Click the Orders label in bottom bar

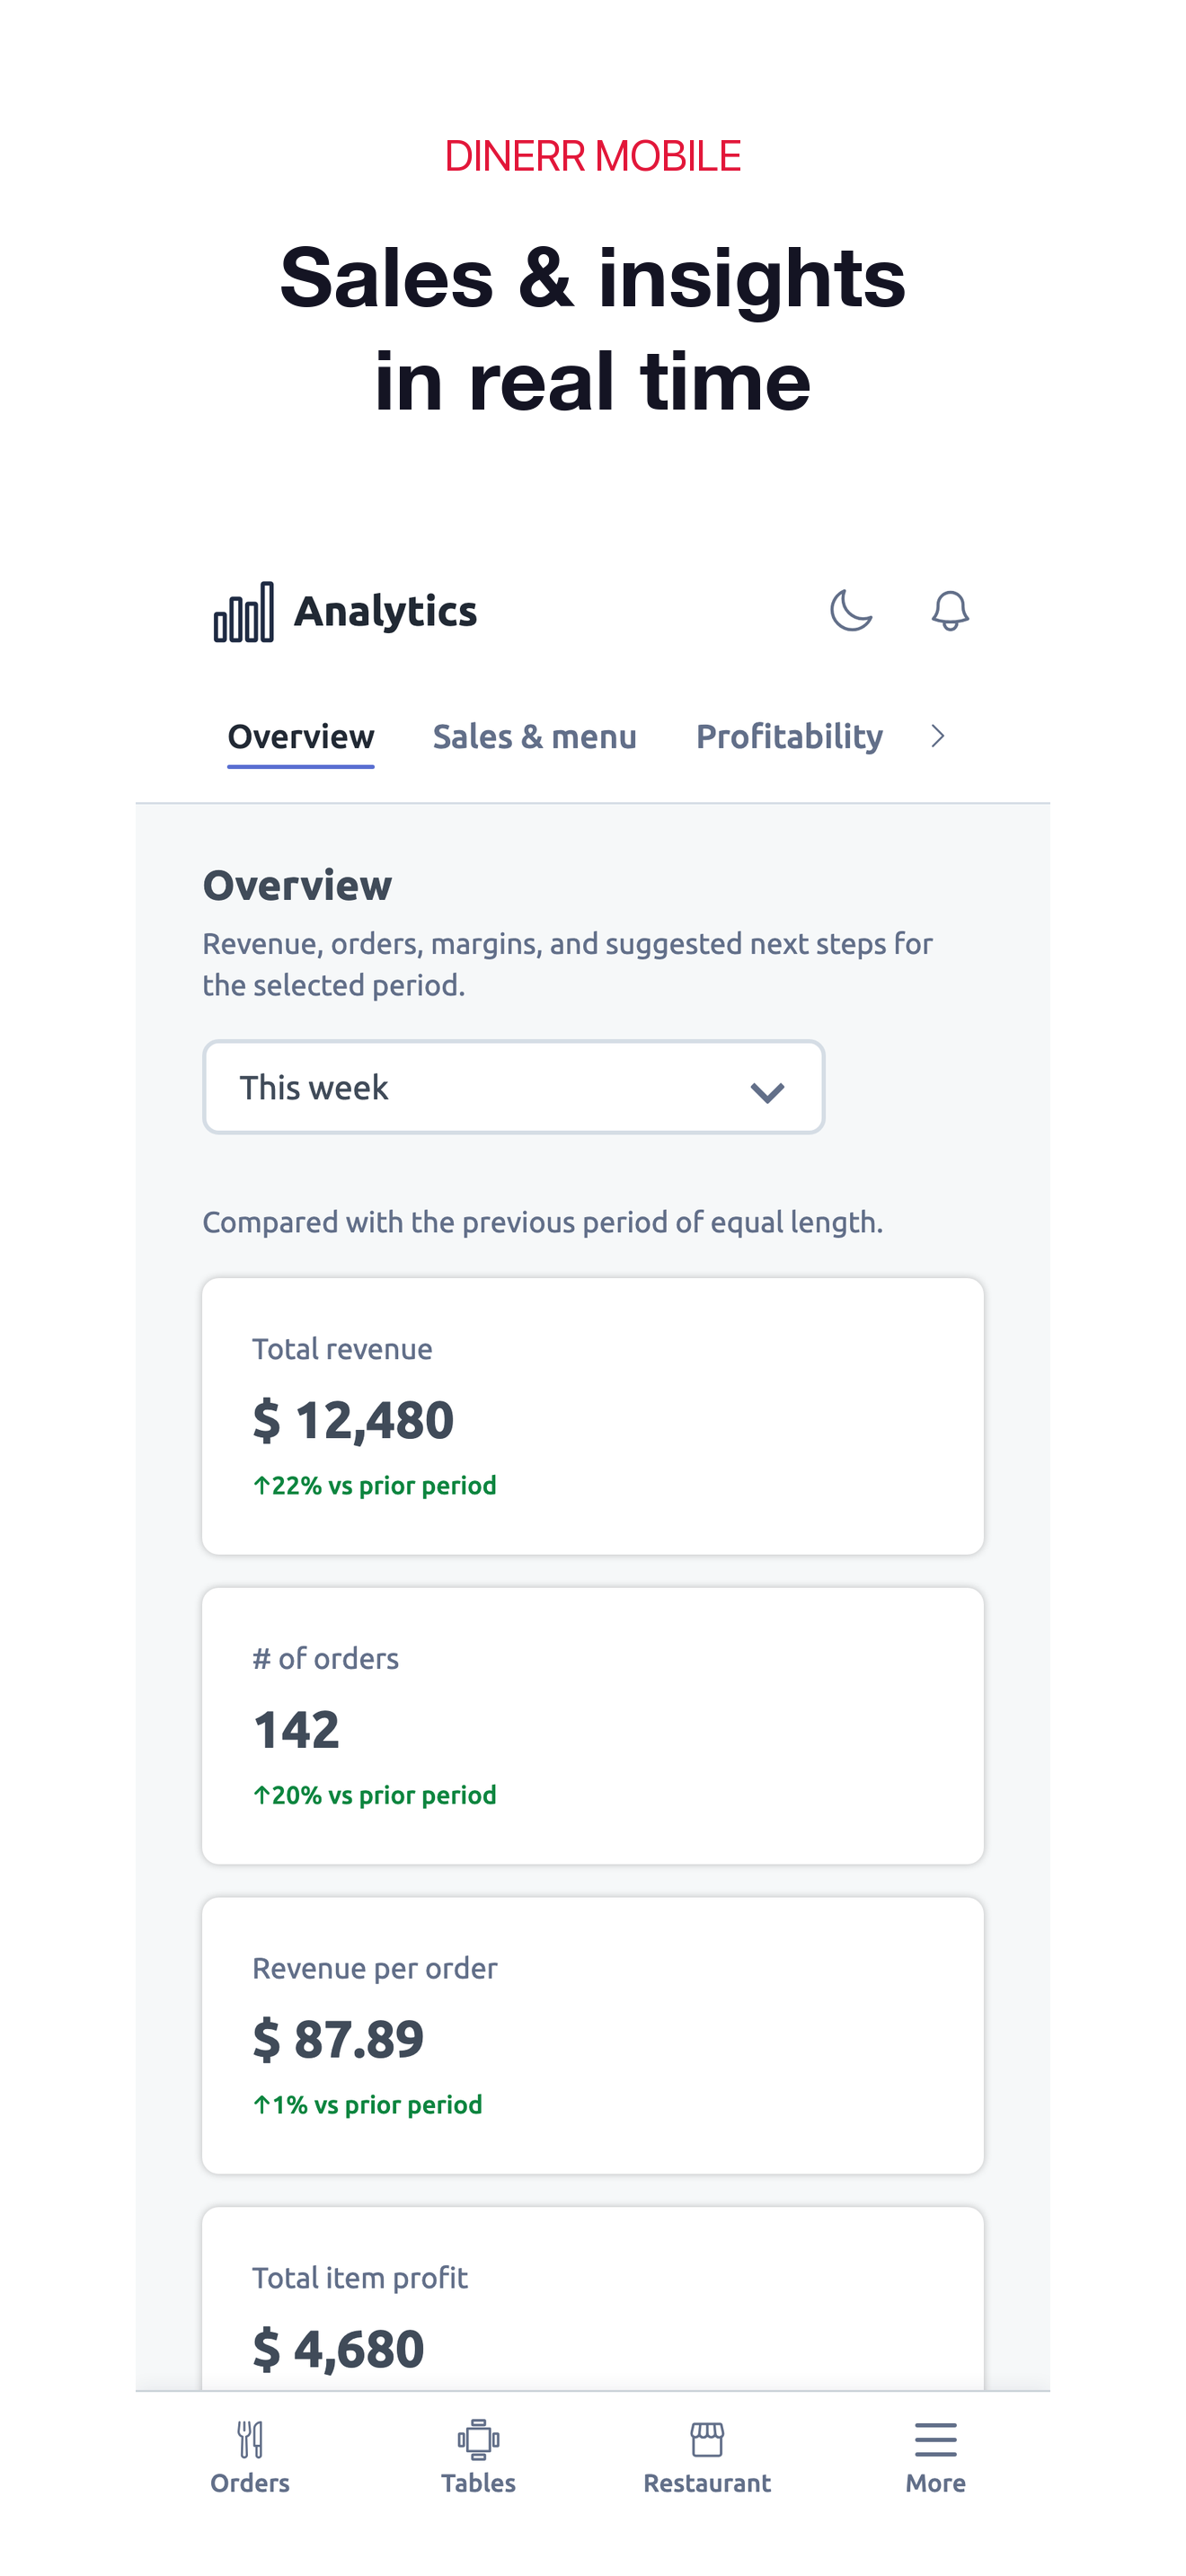pos(250,2483)
